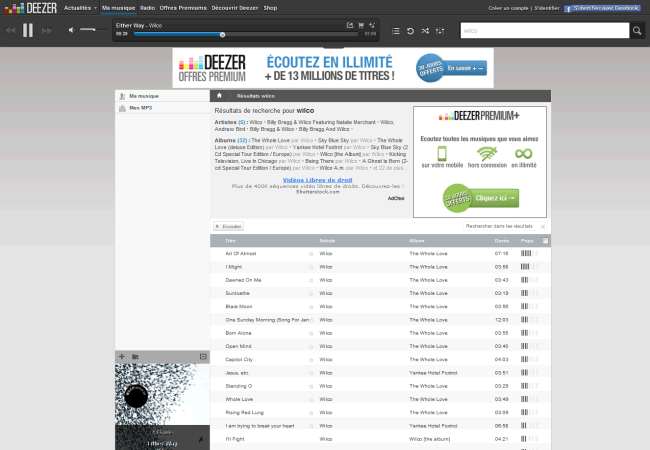
Task: Click the buy cart icon in player
Action: (x=361, y=25)
